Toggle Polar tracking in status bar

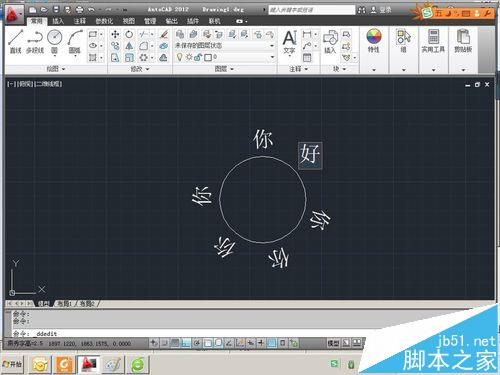[x=197, y=343]
